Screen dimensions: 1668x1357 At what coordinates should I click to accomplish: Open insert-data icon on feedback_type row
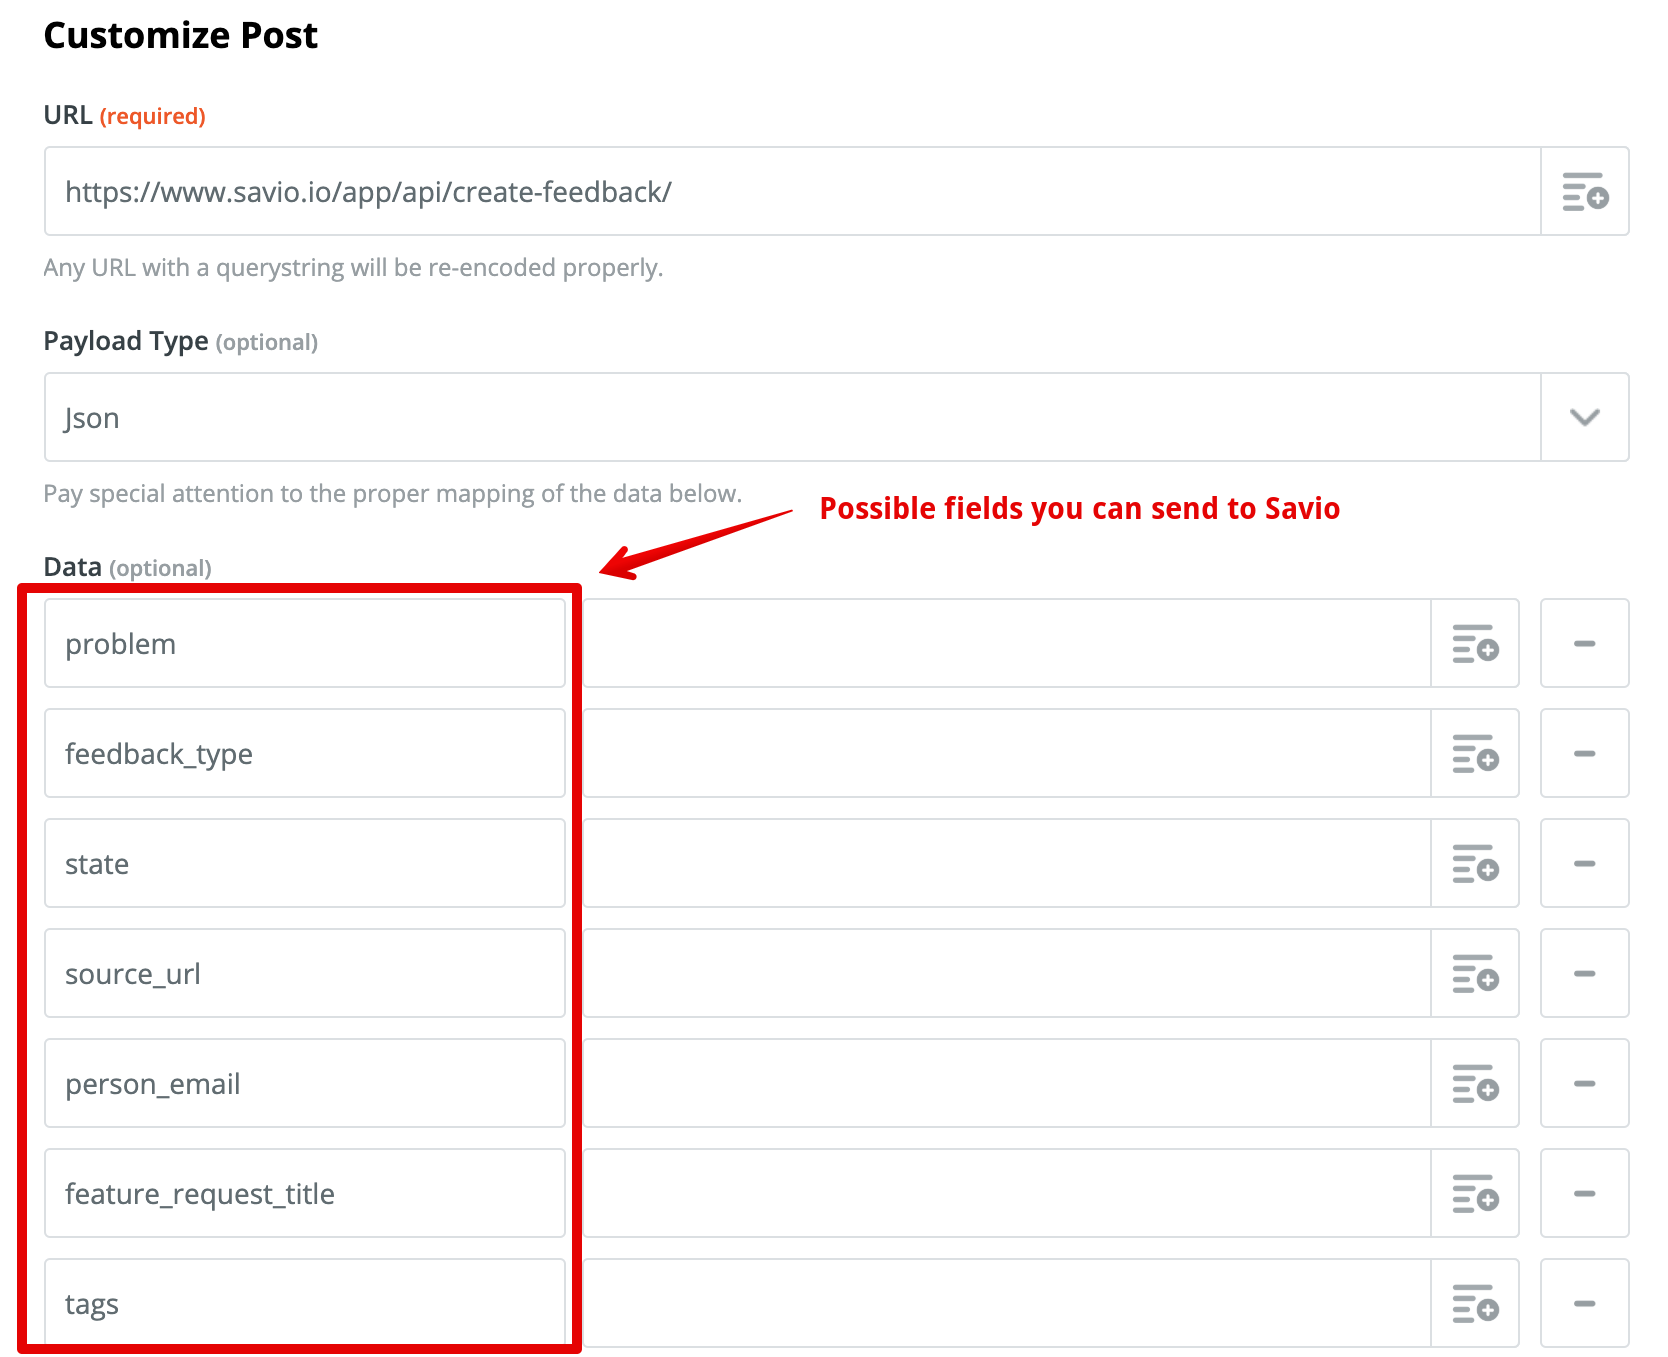[1475, 753]
